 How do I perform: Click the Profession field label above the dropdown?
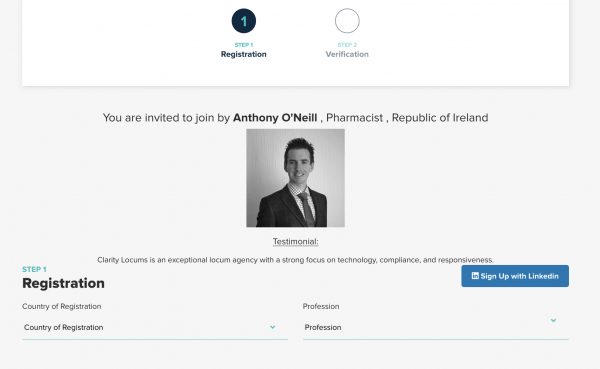click(x=321, y=306)
